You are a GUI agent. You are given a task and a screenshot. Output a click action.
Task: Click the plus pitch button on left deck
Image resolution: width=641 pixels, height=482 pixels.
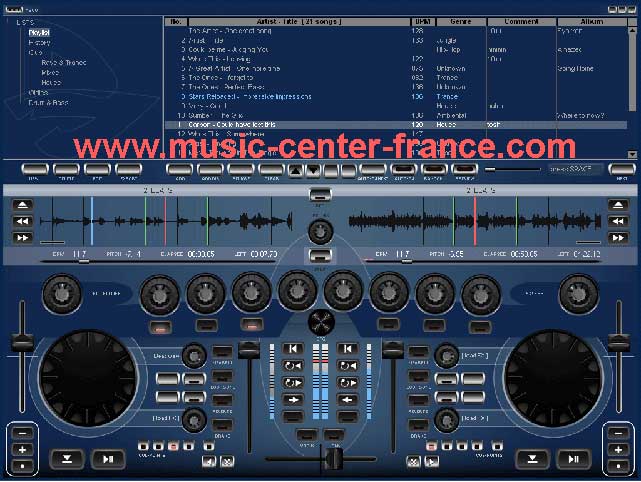22,449
